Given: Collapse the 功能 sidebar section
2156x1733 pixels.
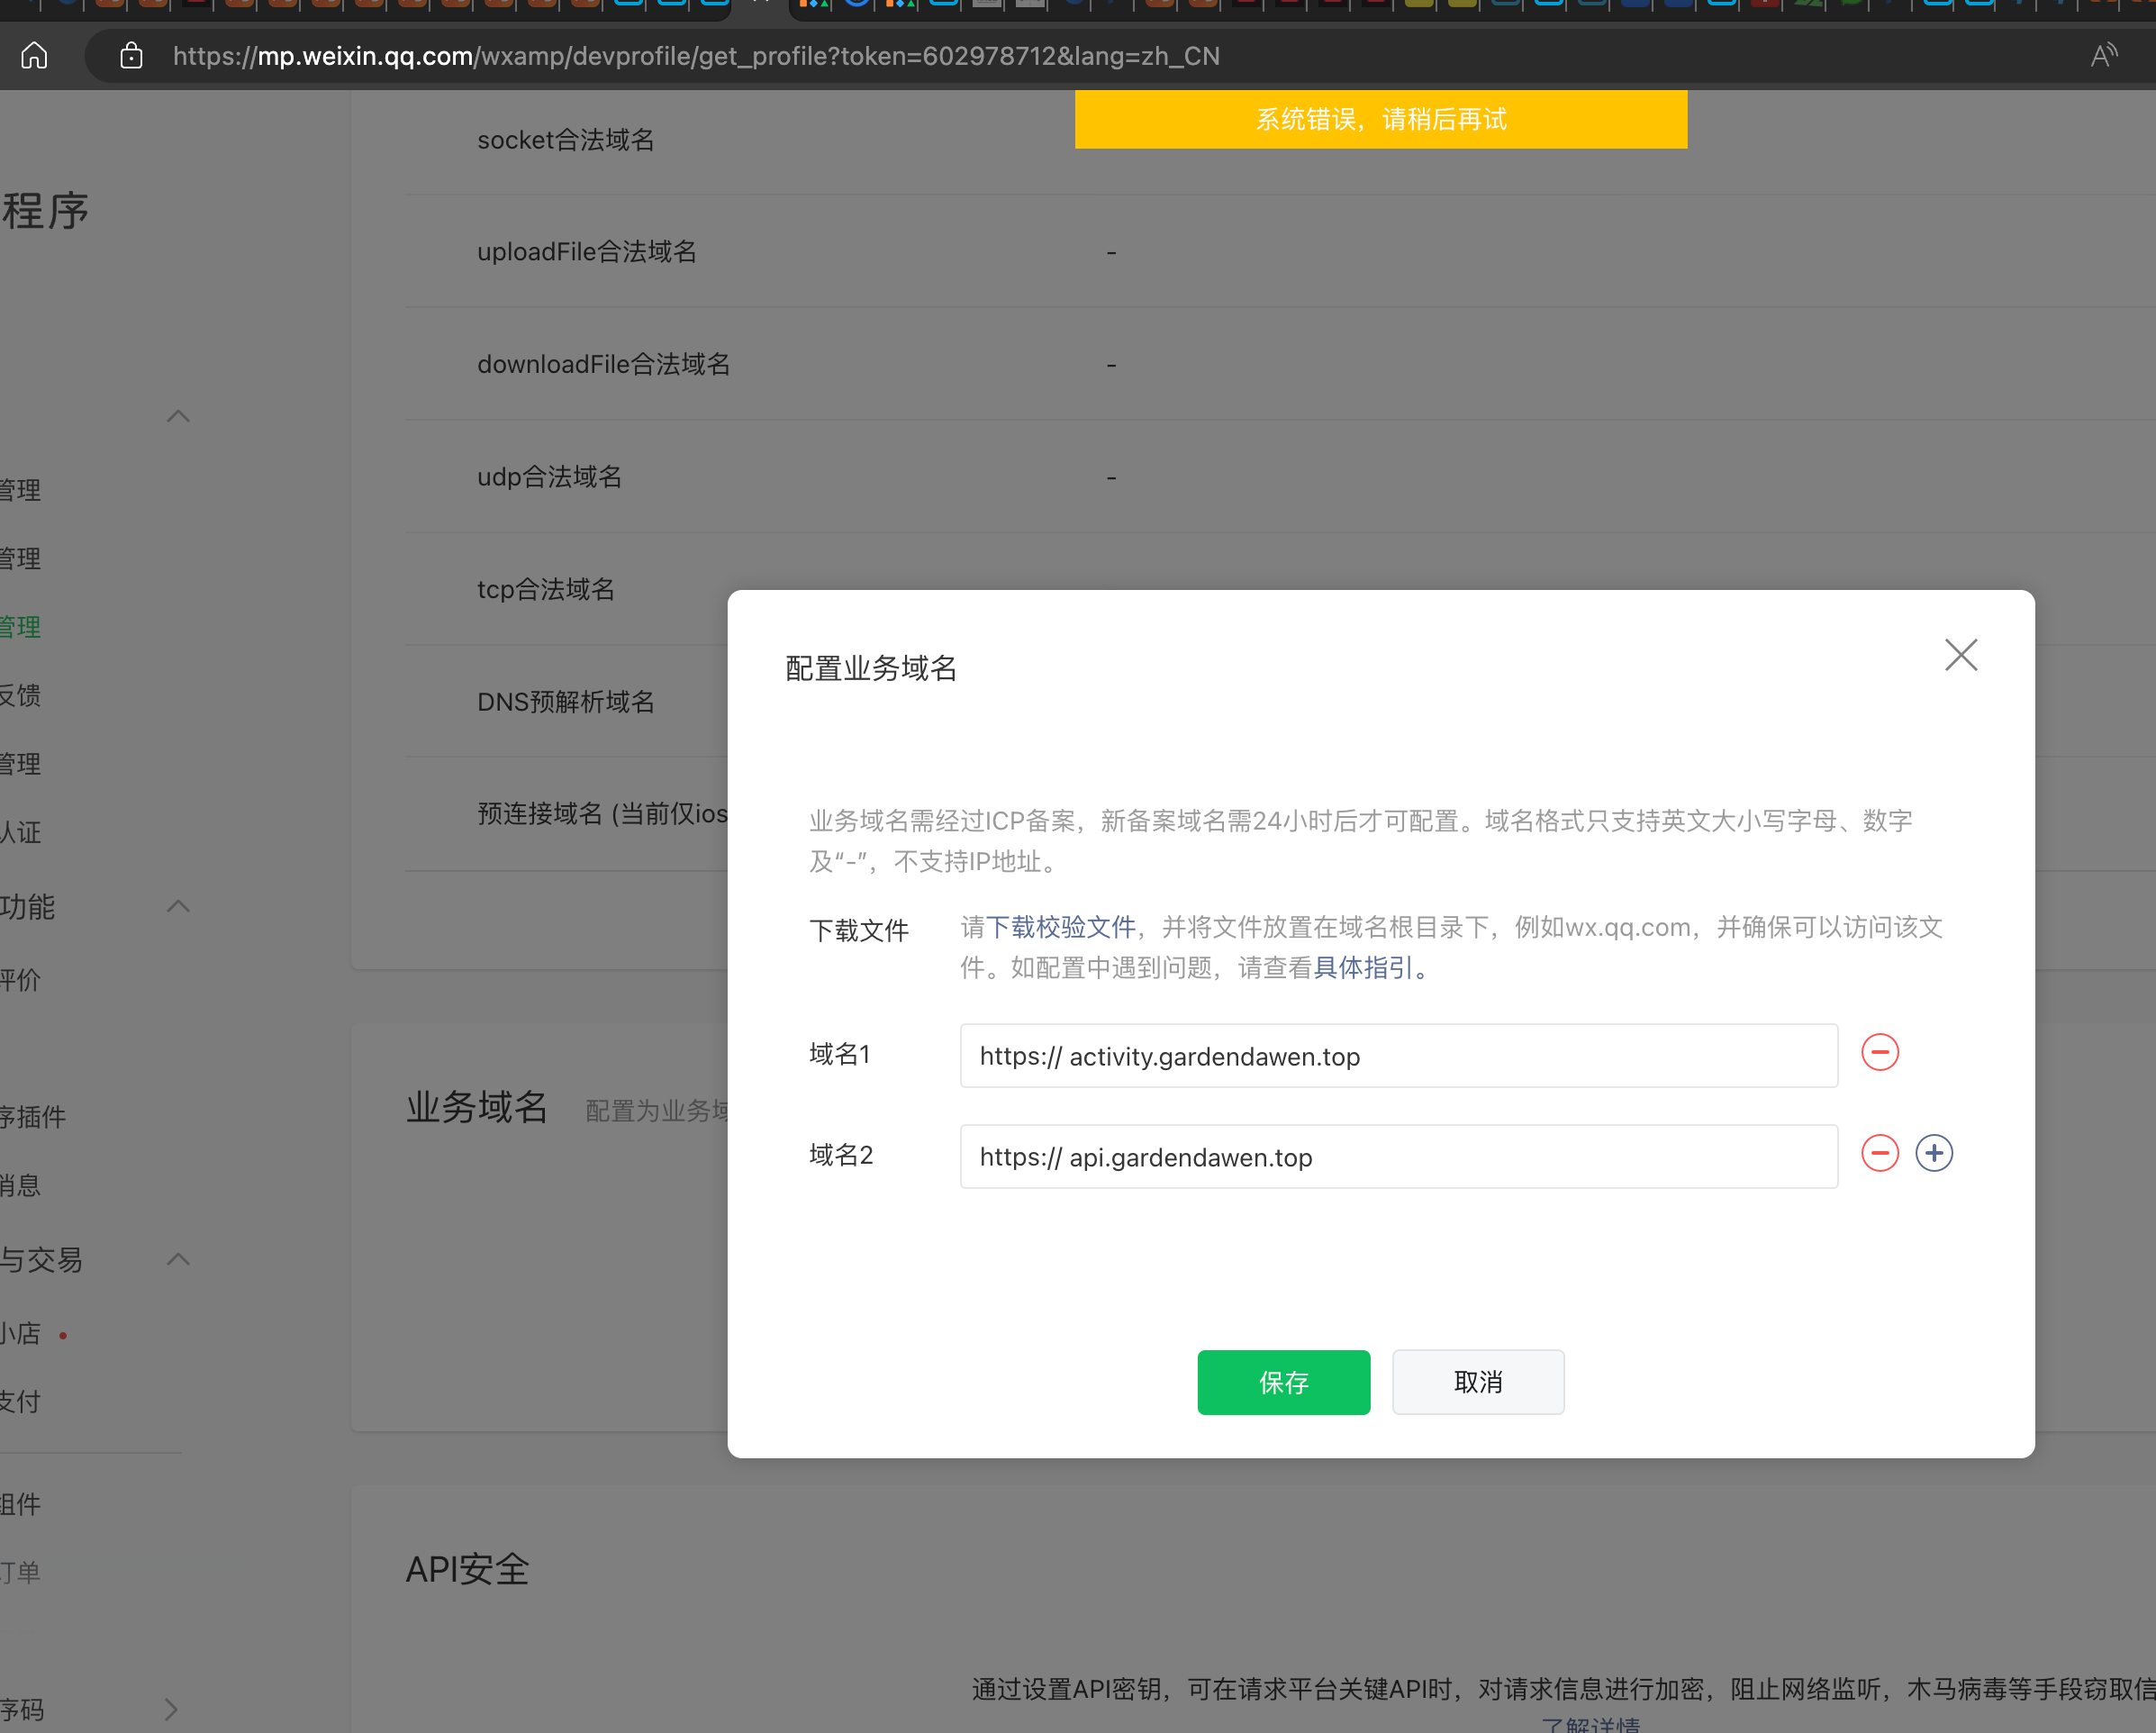Looking at the screenshot, I should coord(178,906).
